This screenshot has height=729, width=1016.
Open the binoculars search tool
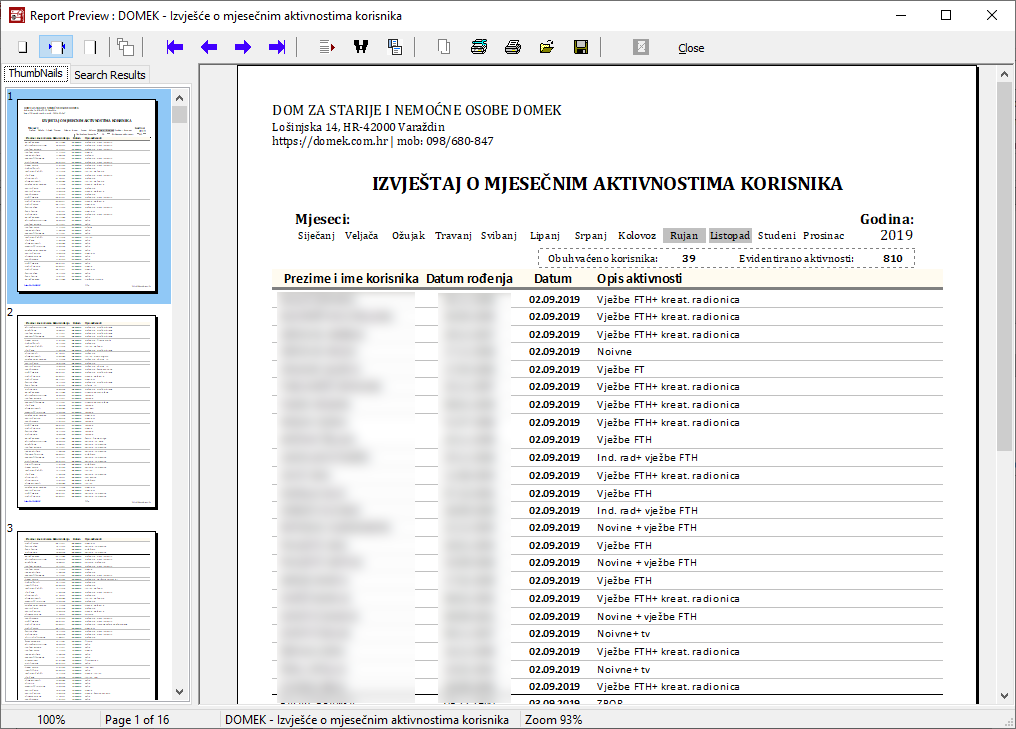[x=361, y=47]
